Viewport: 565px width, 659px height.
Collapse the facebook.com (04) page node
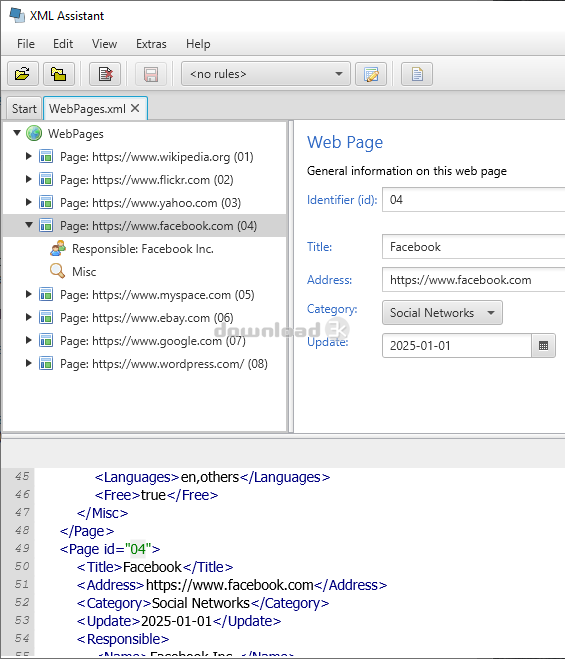29,225
